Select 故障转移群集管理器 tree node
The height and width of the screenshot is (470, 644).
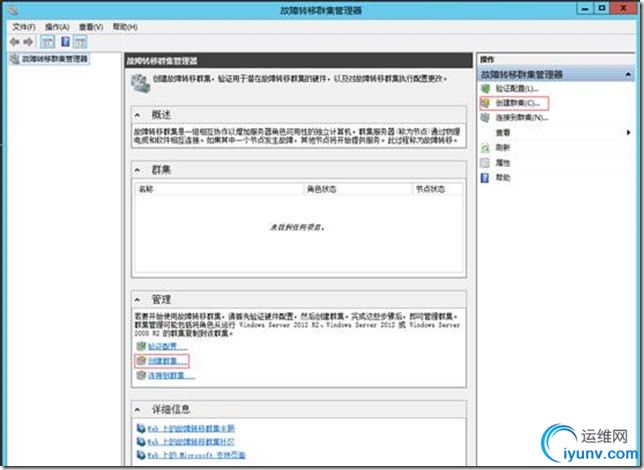pyautogui.click(x=55, y=59)
